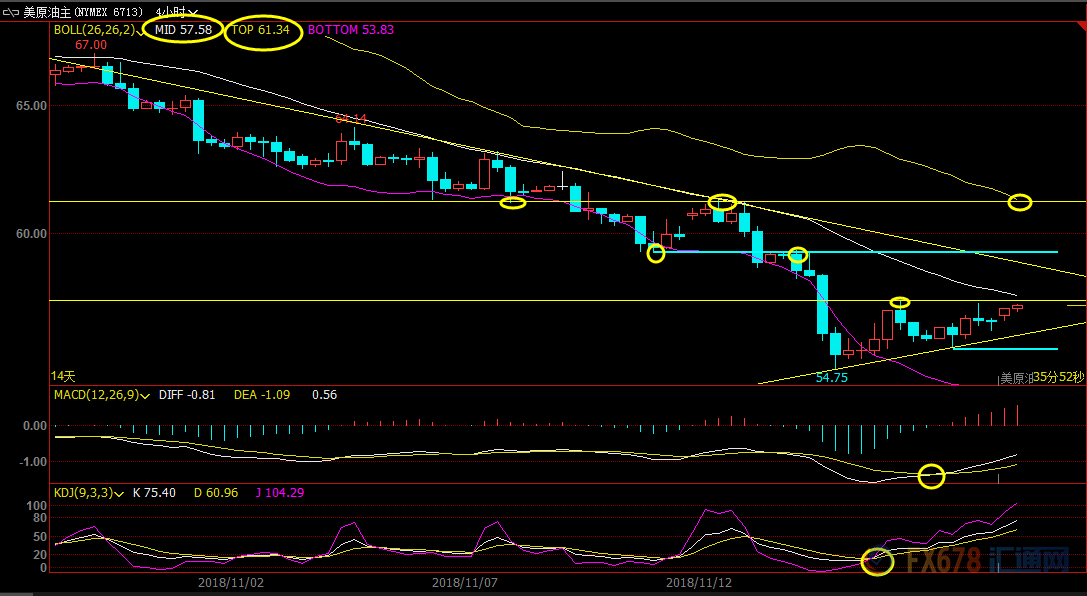Expand the BOLL(26,26,2) indicator dropdown
The width and height of the screenshot is (1087, 596).
point(140,31)
